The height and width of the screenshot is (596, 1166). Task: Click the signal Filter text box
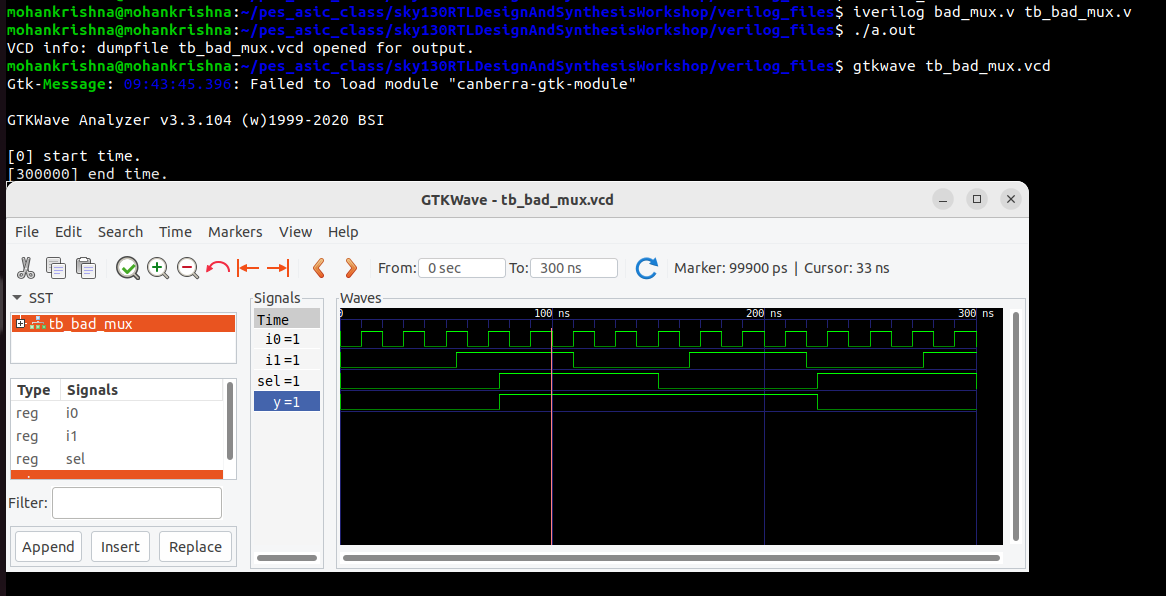136,502
